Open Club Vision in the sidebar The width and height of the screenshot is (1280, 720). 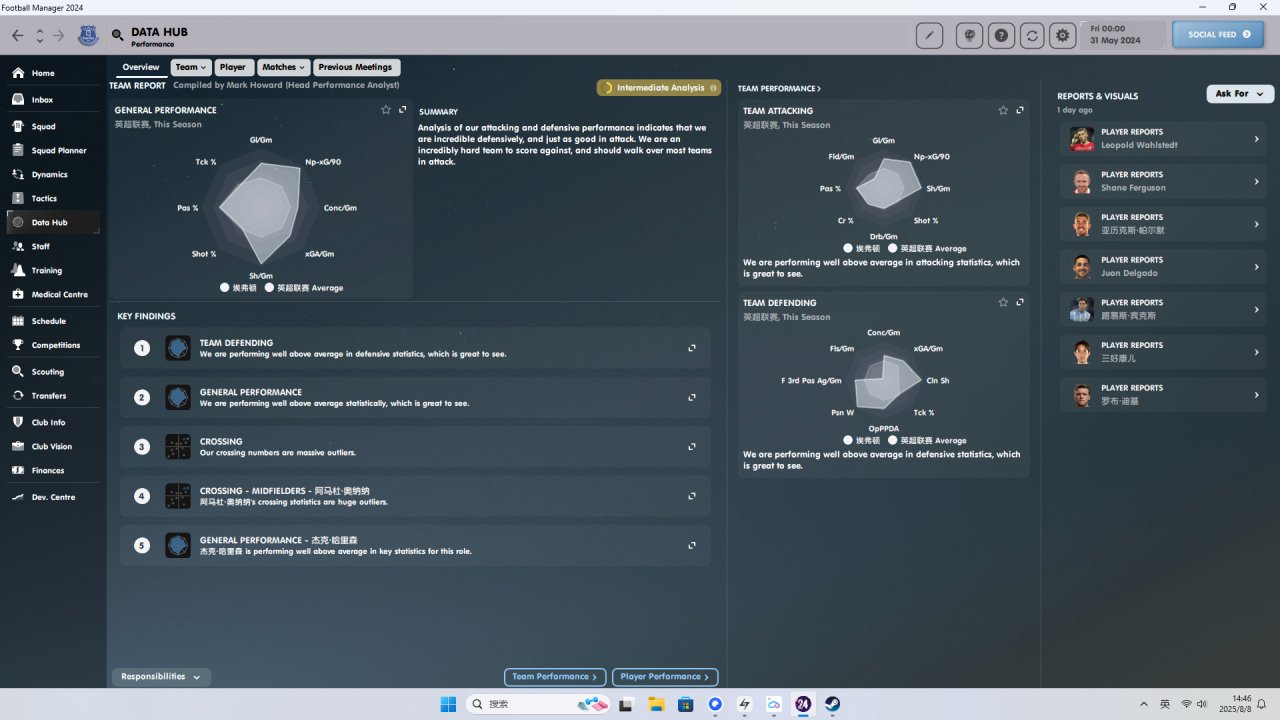point(53,447)
